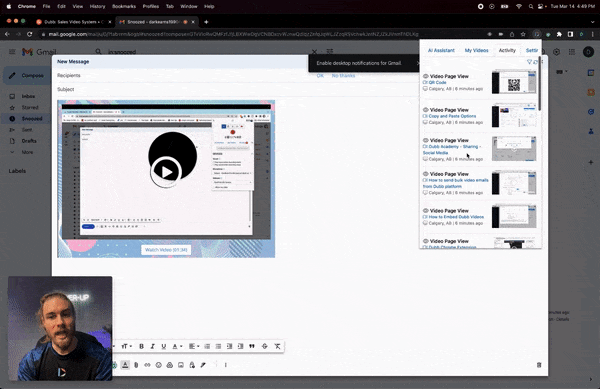Switch to the AI Assistant tab
The width and height of the screenshot is (600, 389).
pos(441,50)
